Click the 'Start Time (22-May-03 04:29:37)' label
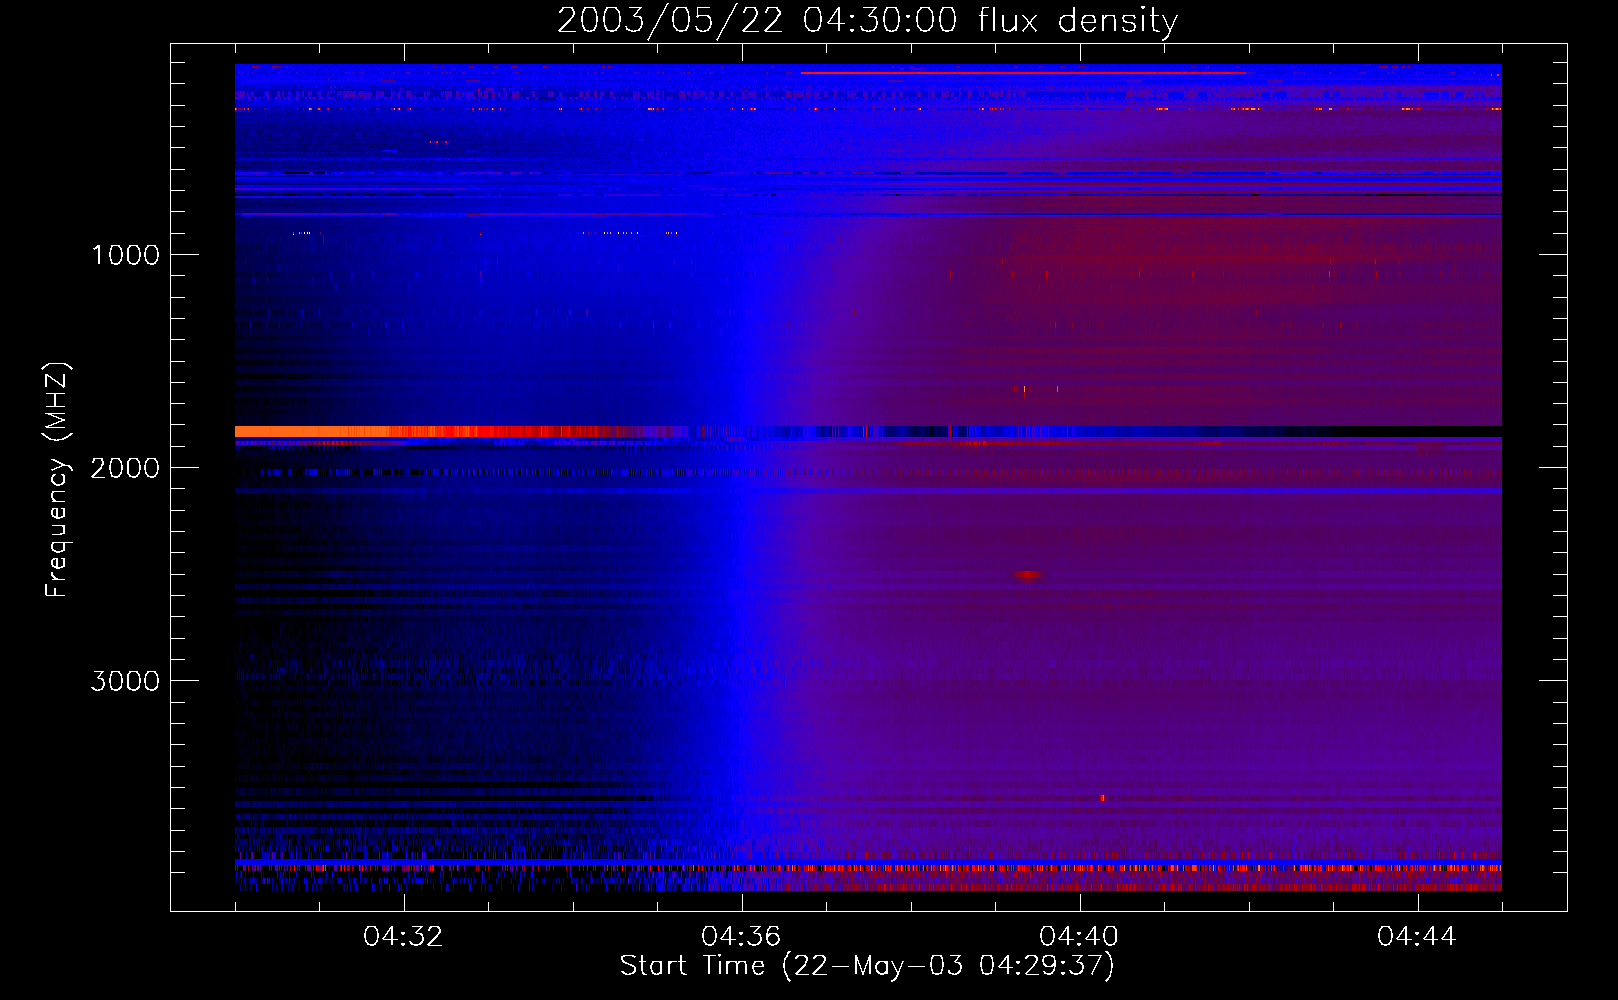 [x=867, y=965]
